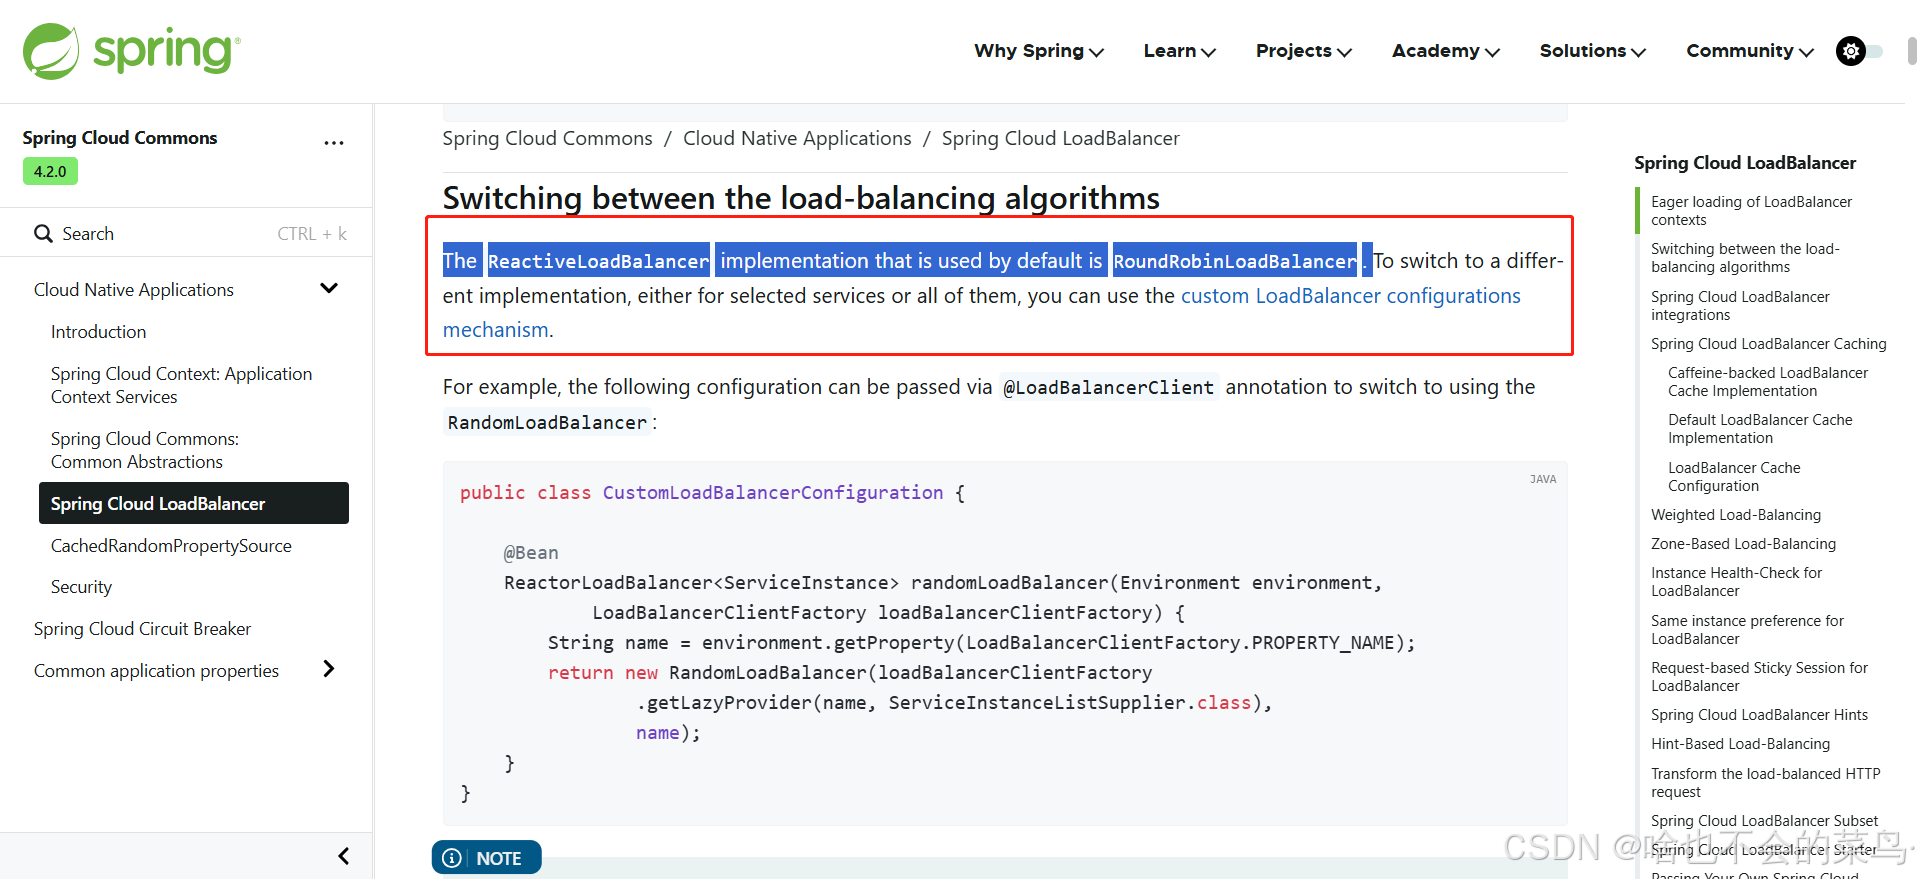
Task: Collapse the sidebar with the left chevron
Action: (x=344, y=856)
